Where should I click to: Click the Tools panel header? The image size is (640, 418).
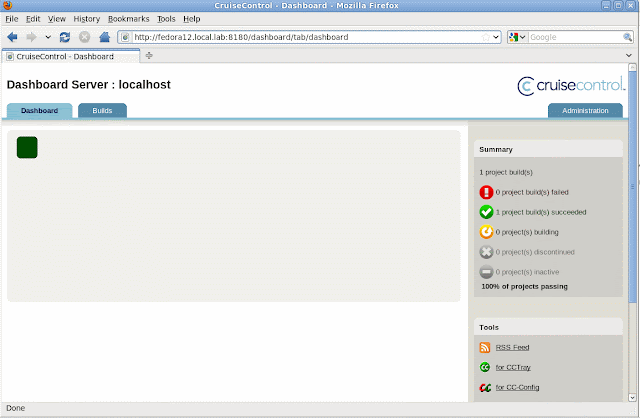pyautogui.click(x=548, y=327)
